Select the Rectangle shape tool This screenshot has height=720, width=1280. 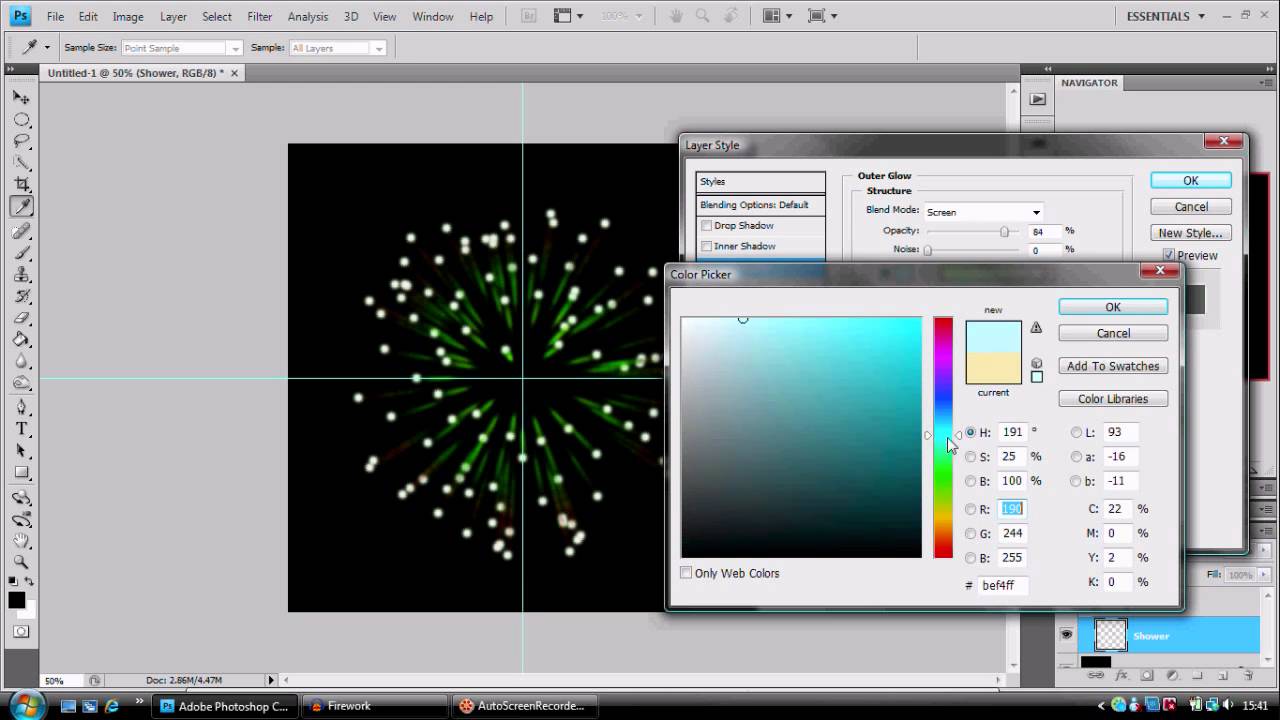pos(21,473)
